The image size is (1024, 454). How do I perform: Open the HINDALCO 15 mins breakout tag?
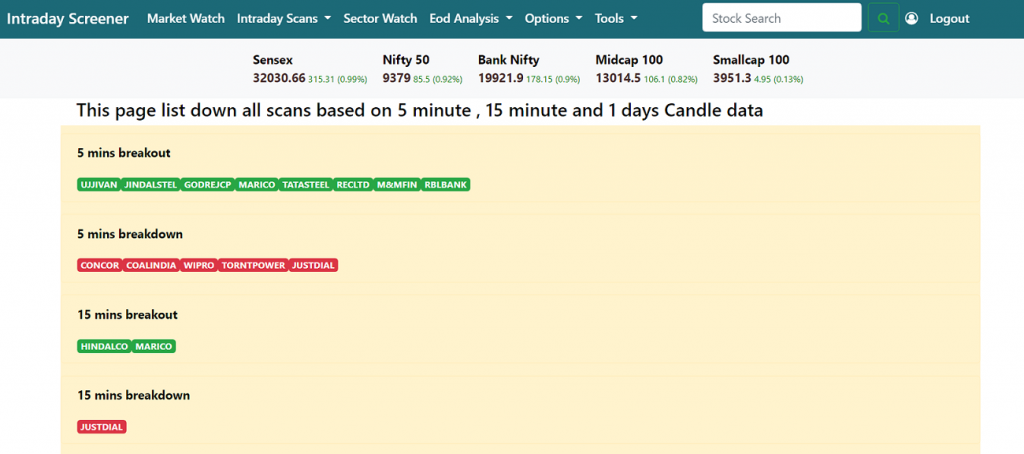click(x=104, y=346)
